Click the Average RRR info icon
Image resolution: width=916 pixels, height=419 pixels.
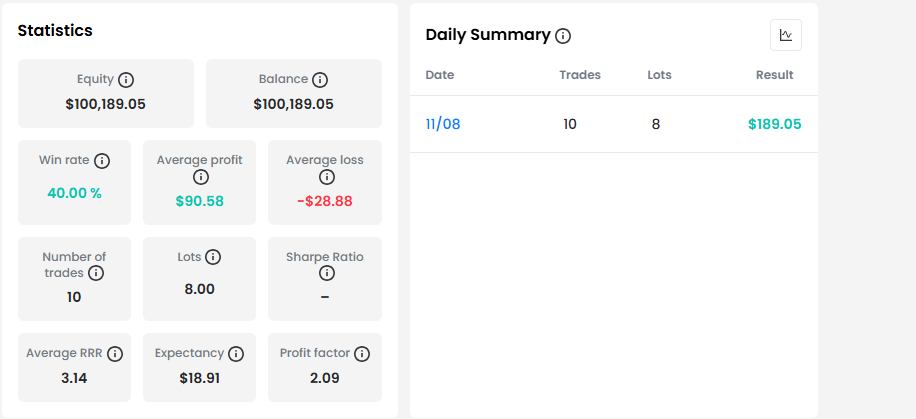[115, 354]
